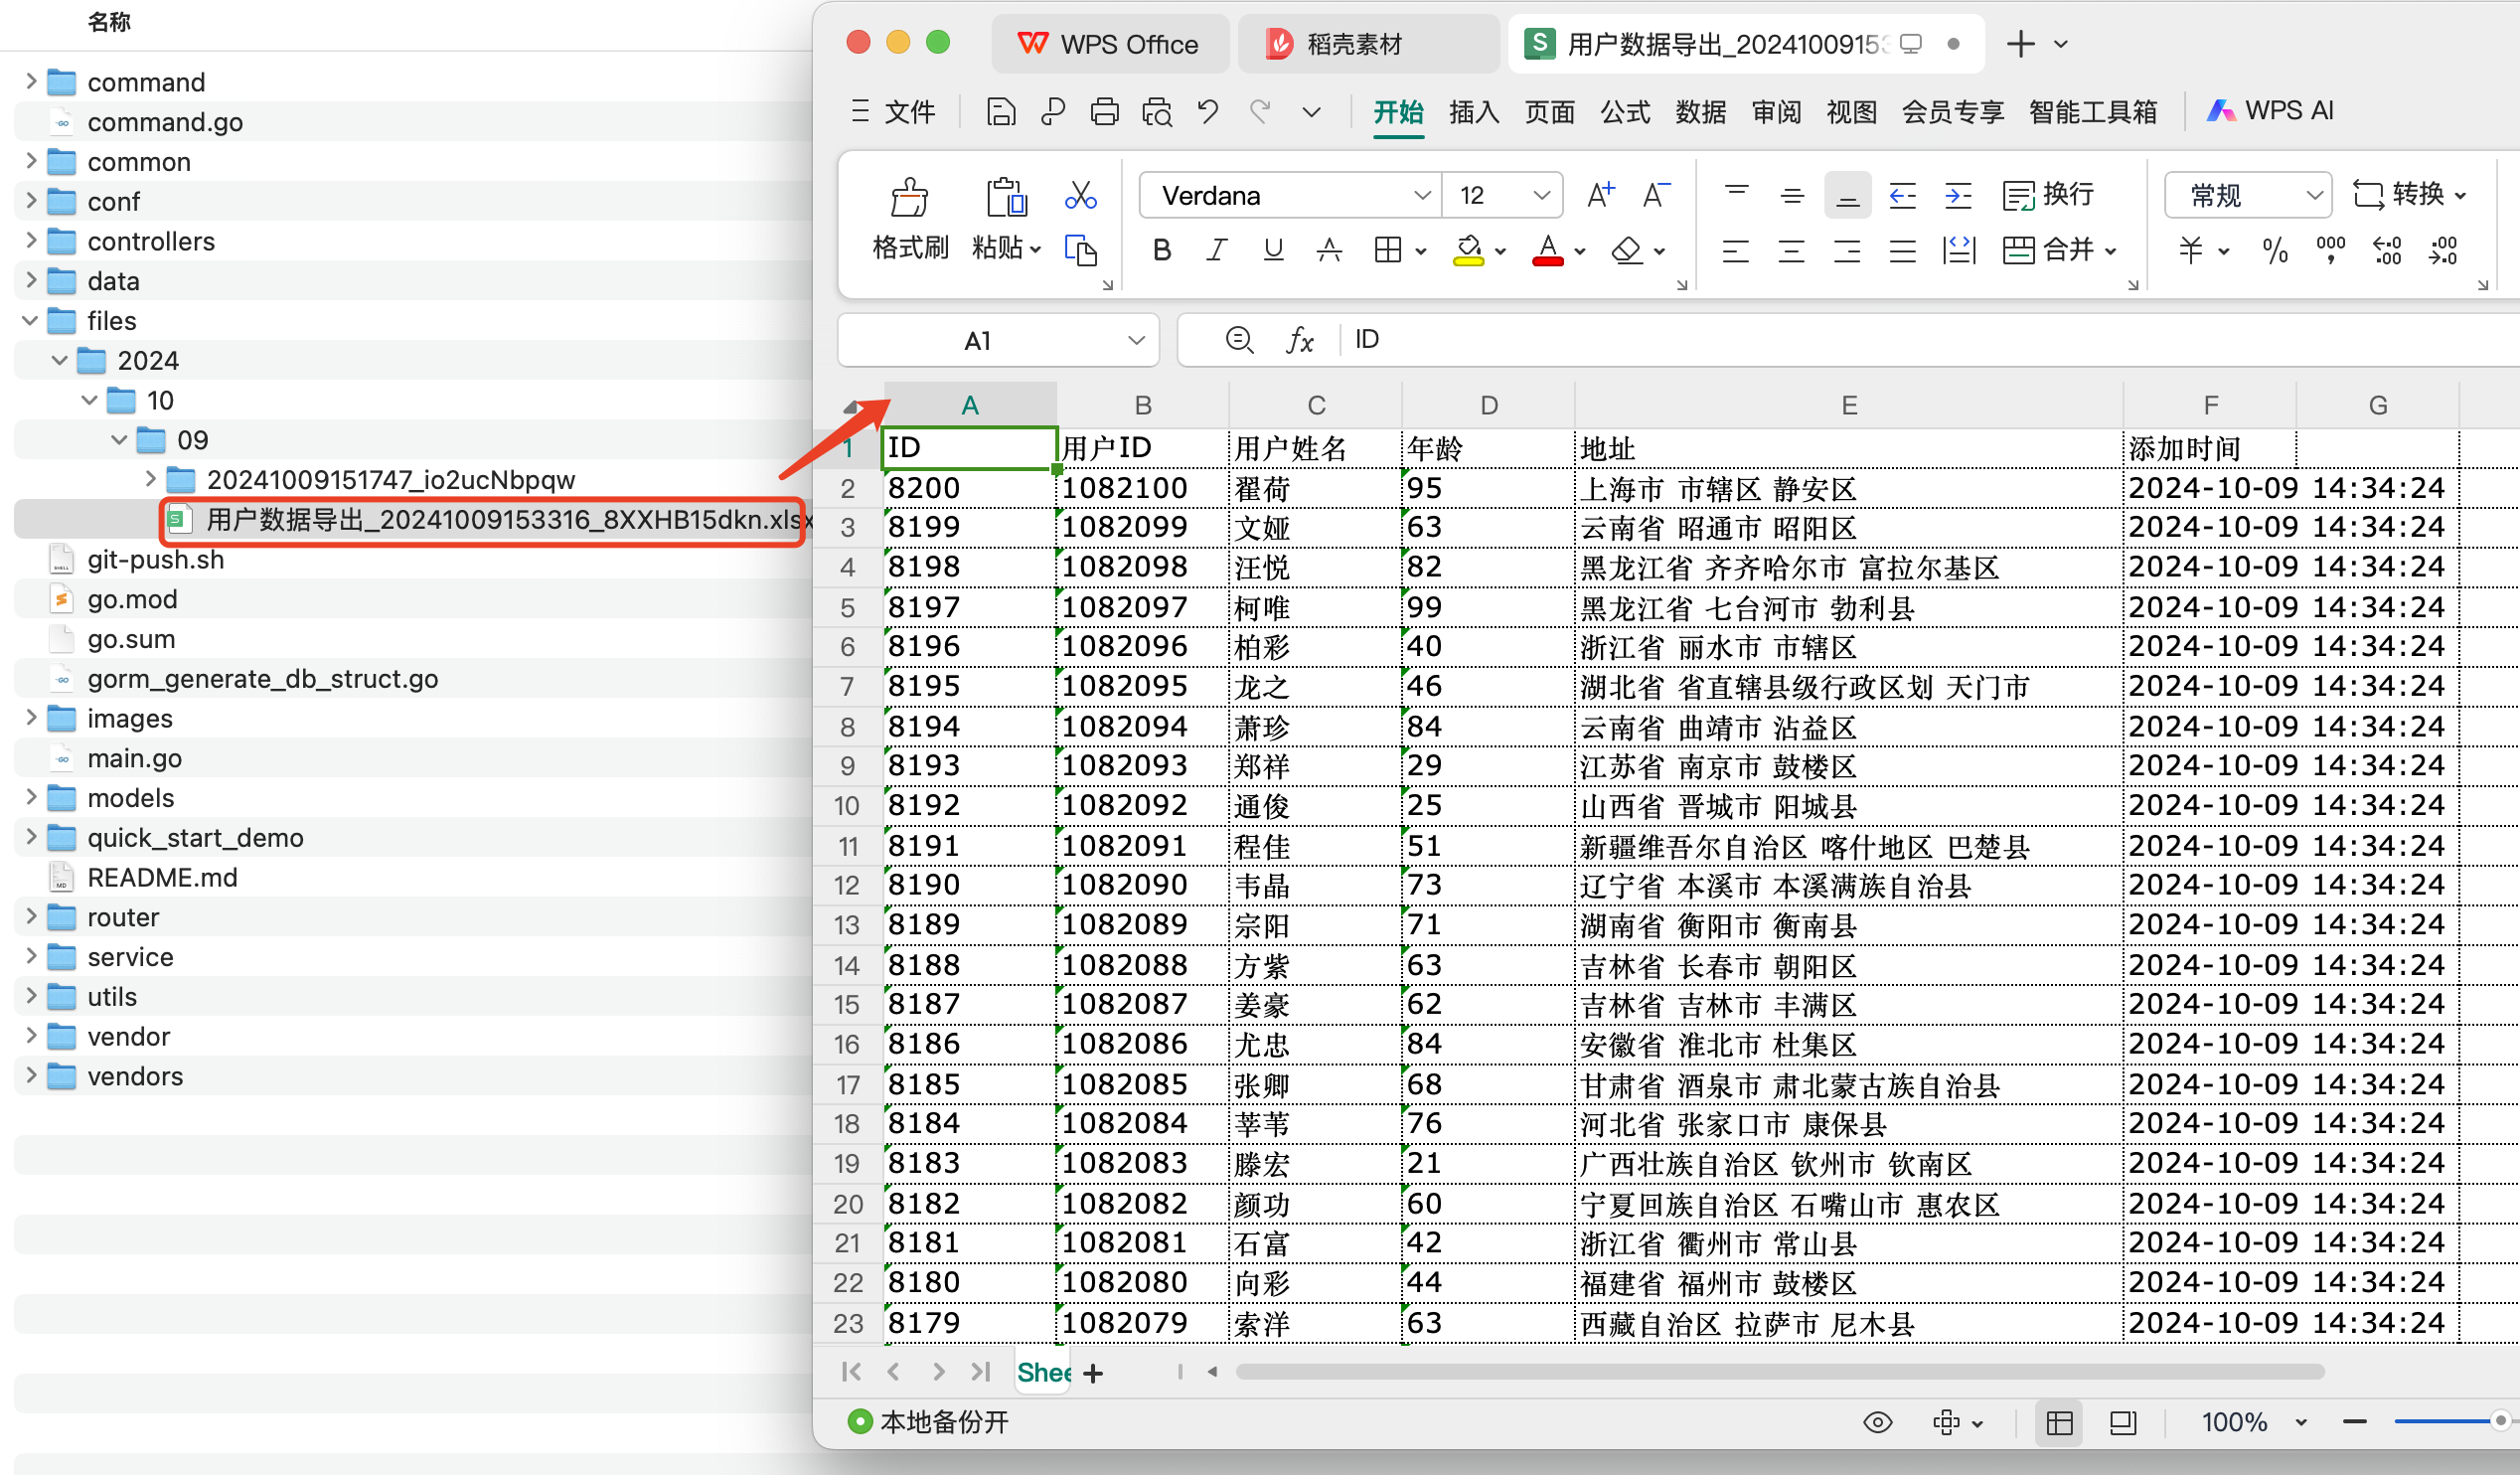Screen dimensions: 2520x1475
Task: Click the Format Painter (格式刷) icon
Action: point(909,197)
